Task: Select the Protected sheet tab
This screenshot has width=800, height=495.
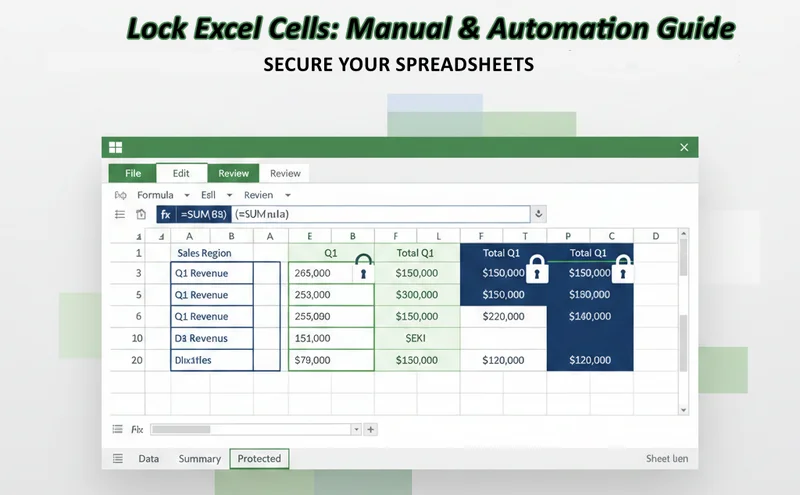Action: 259,458
